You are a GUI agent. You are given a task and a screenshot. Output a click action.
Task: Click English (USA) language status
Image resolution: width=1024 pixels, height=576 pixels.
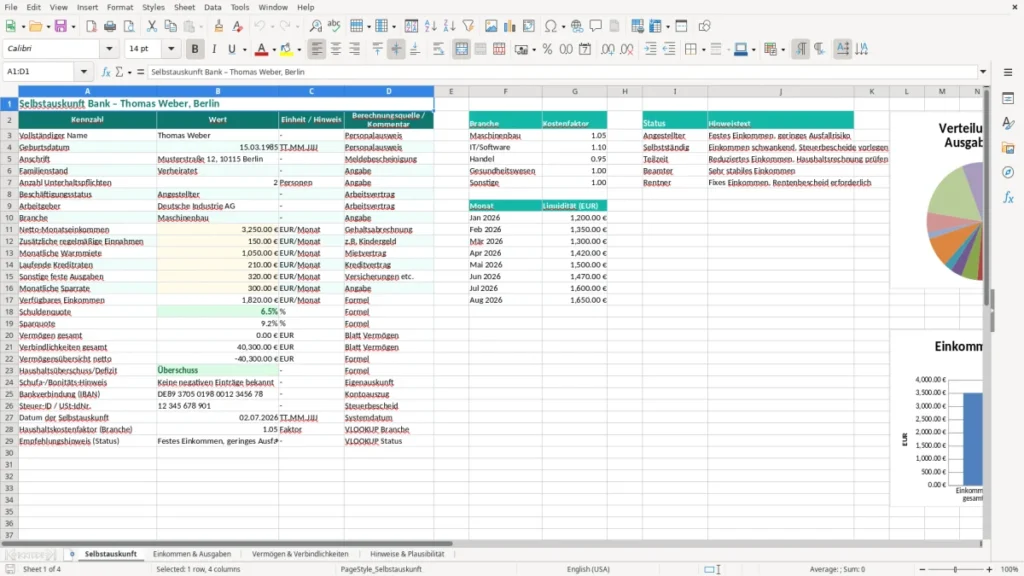point(588,569)
